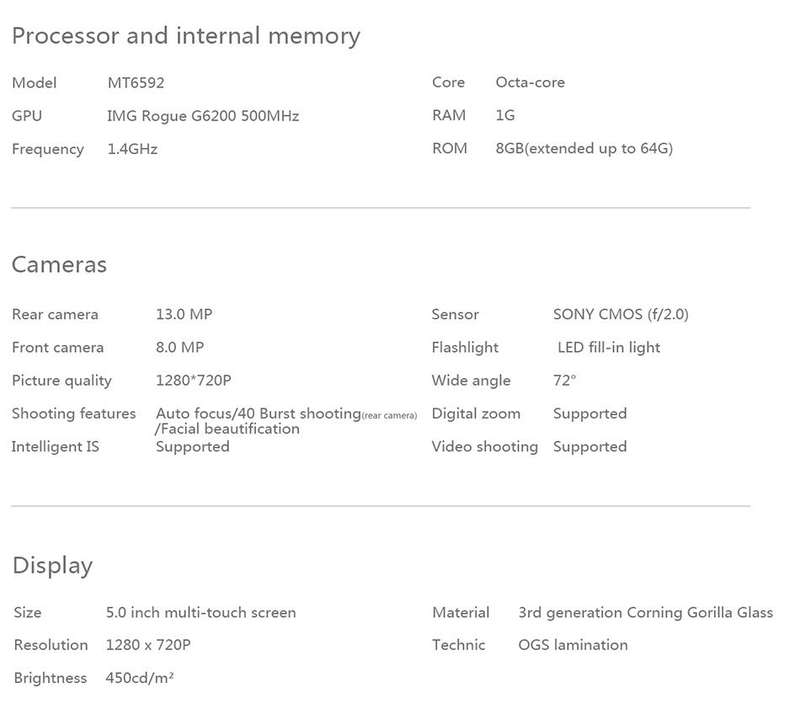Click the LED fill-in light text
The image size is (800, 714).
(x=609, y=348)
